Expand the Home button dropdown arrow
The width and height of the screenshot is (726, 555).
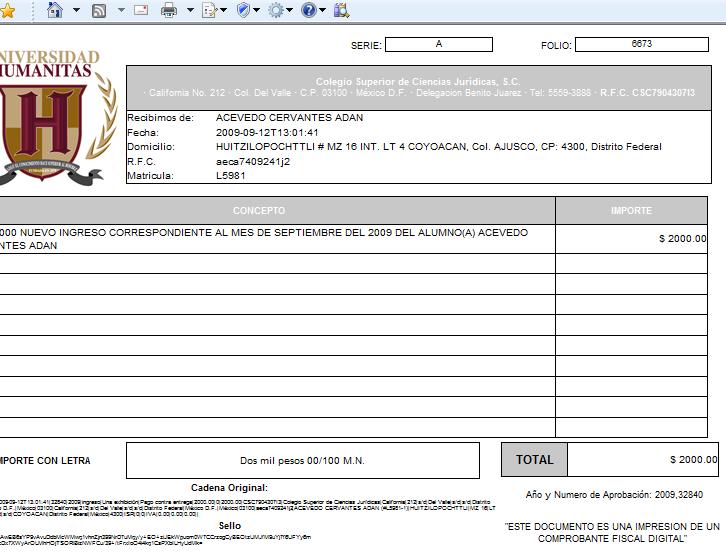tap(76, 10)
